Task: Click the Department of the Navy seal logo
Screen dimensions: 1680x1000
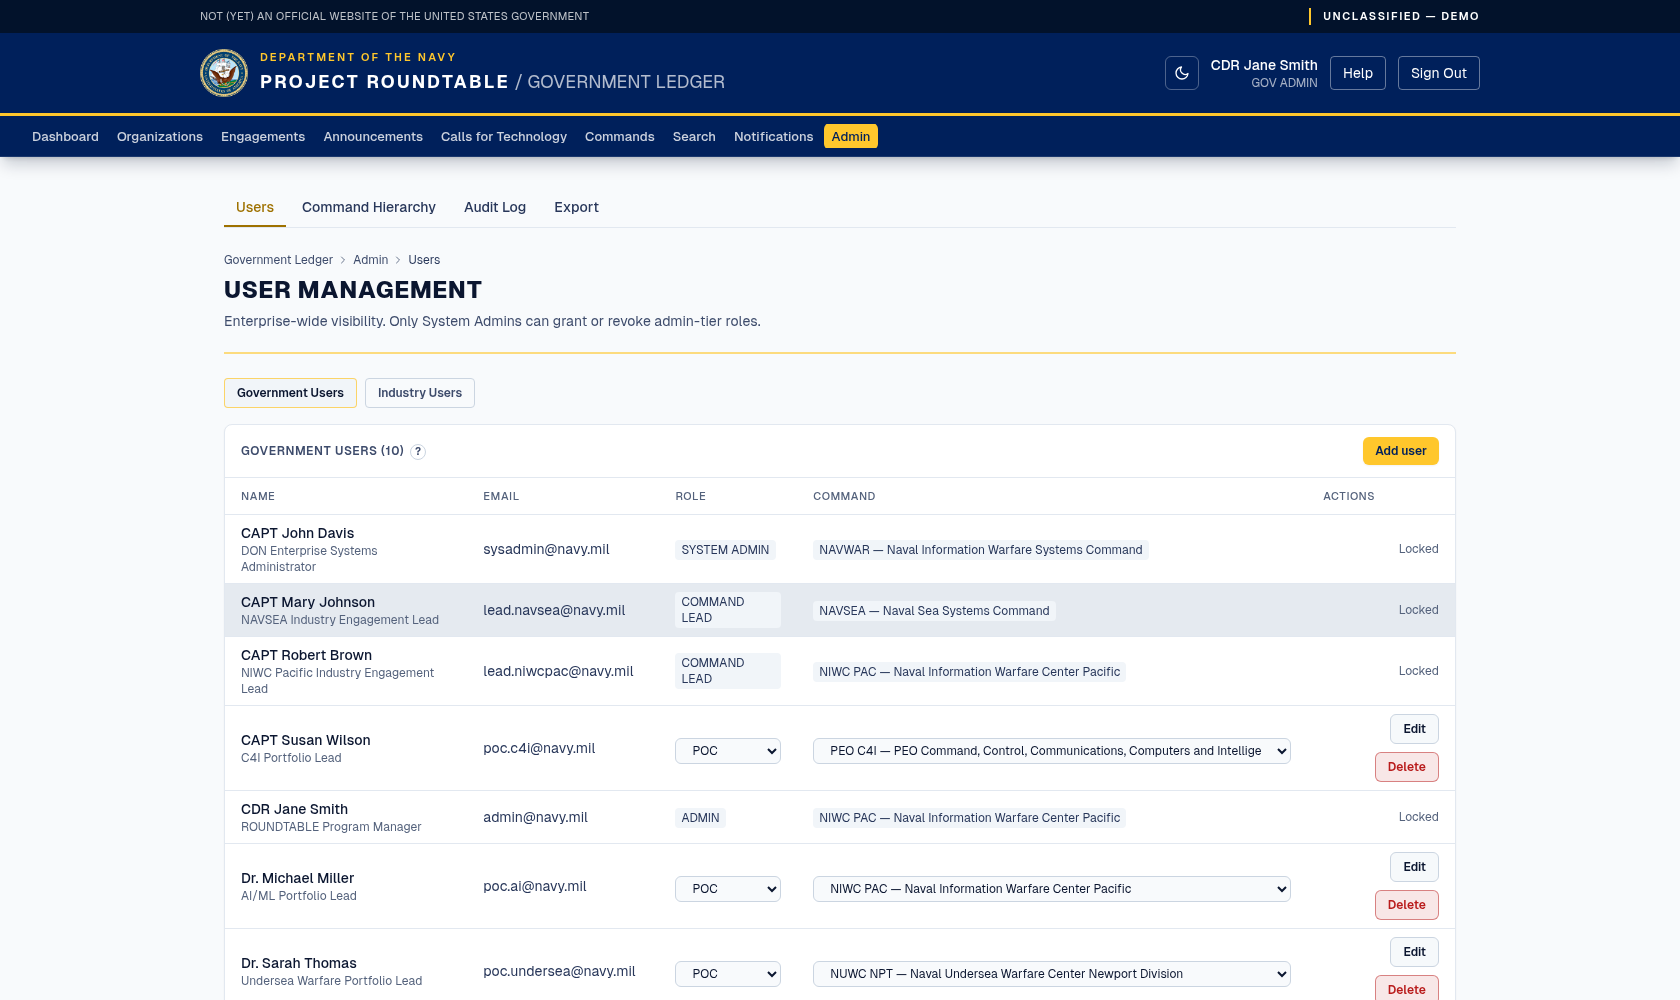Action: click(x=224, y=73)
